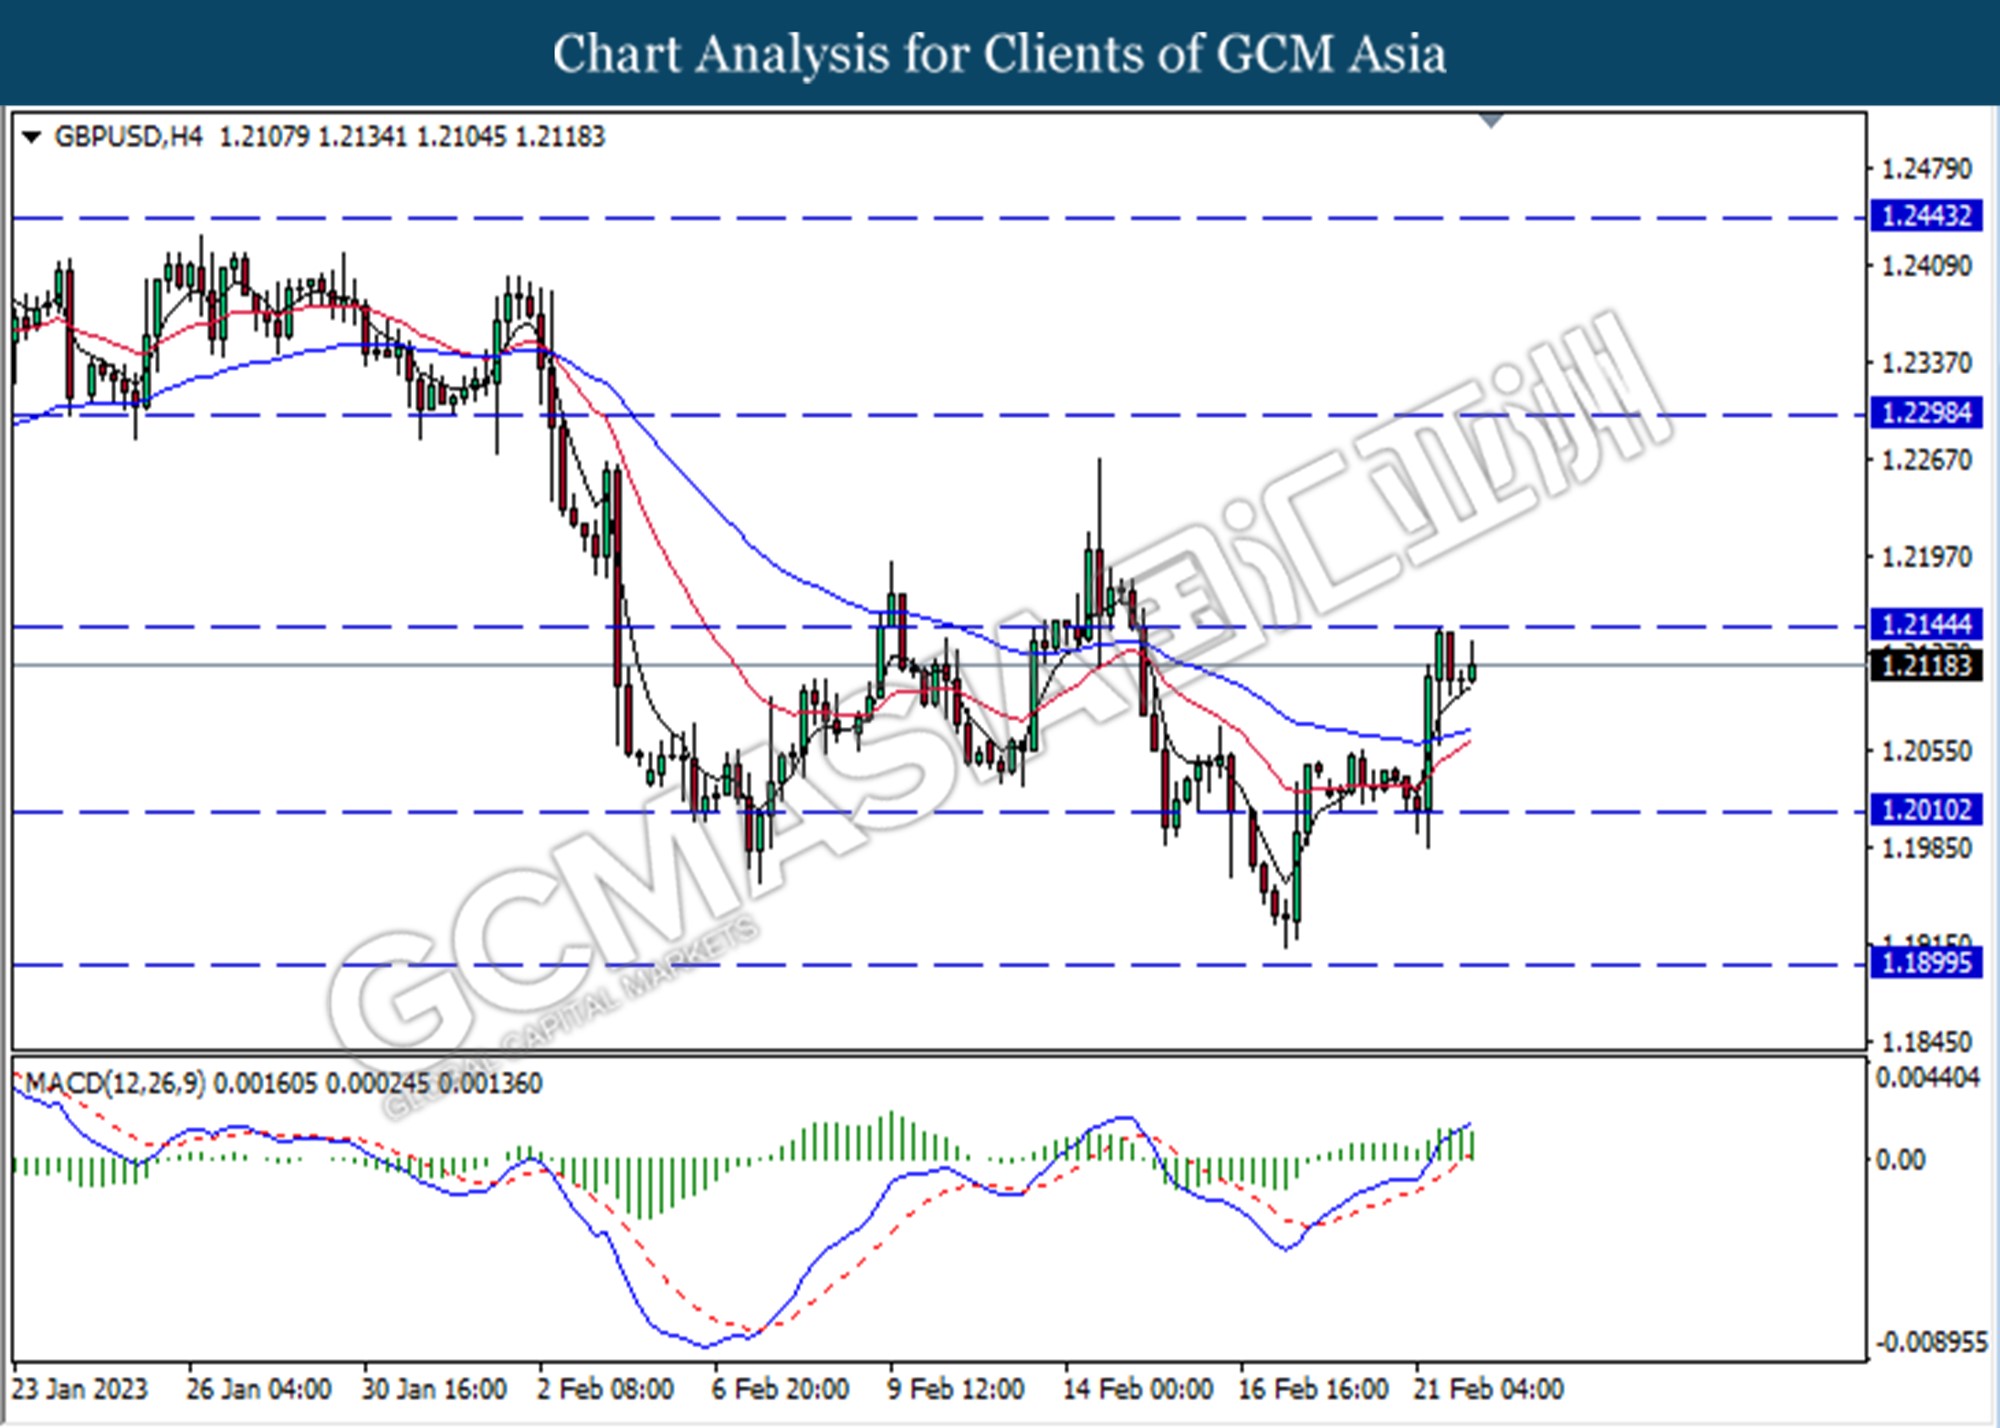
Task: Click the 26 Jan 04:00 time label
Action: point(258,1389)
